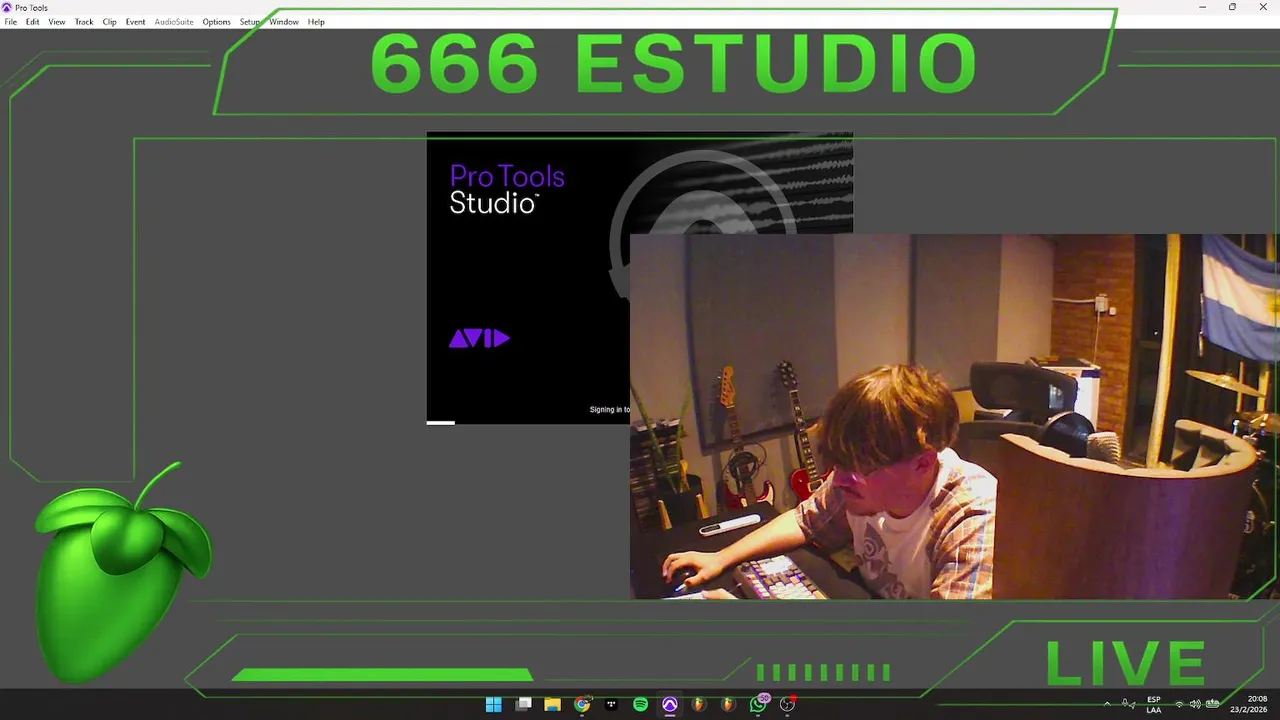1280x720 pixels.
Task: Open the Setup menu
Action: [x=250, y=22]
